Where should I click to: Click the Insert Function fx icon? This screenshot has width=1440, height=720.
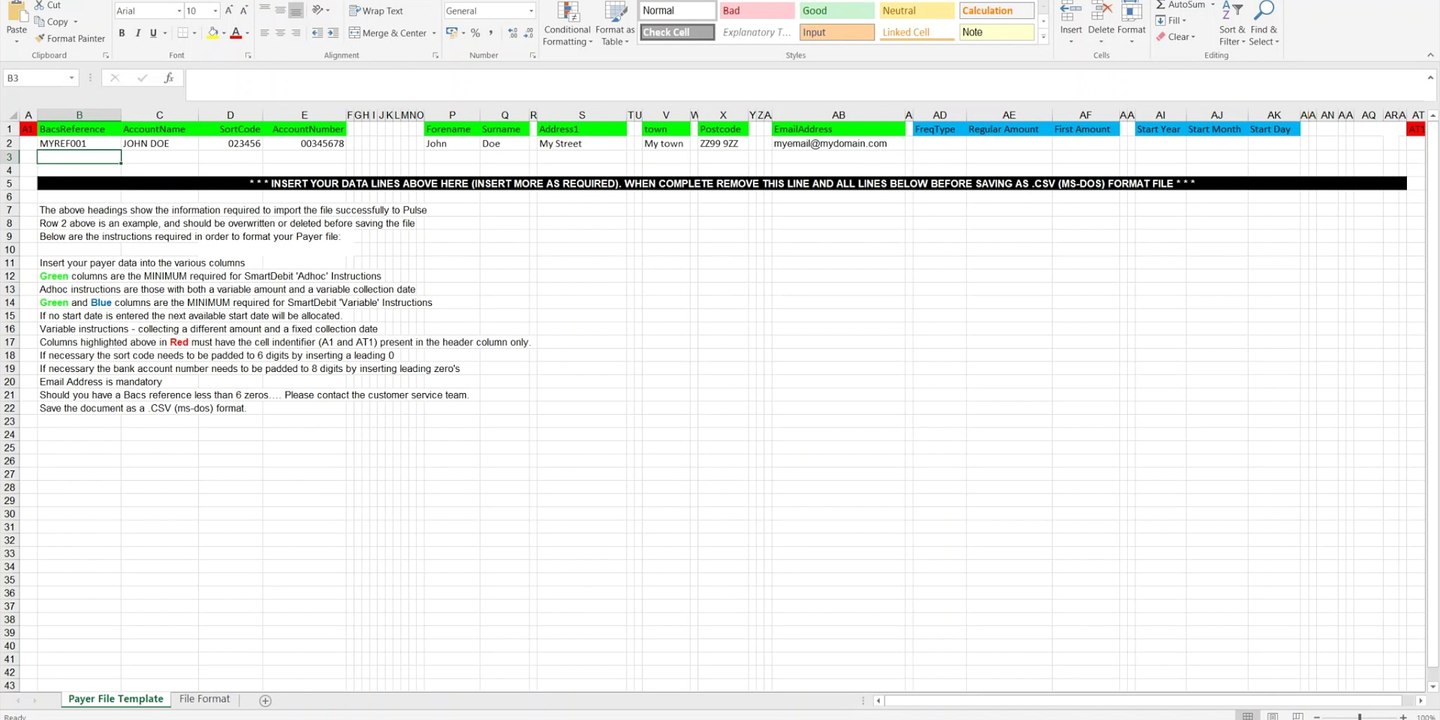(x=168, y=78)
